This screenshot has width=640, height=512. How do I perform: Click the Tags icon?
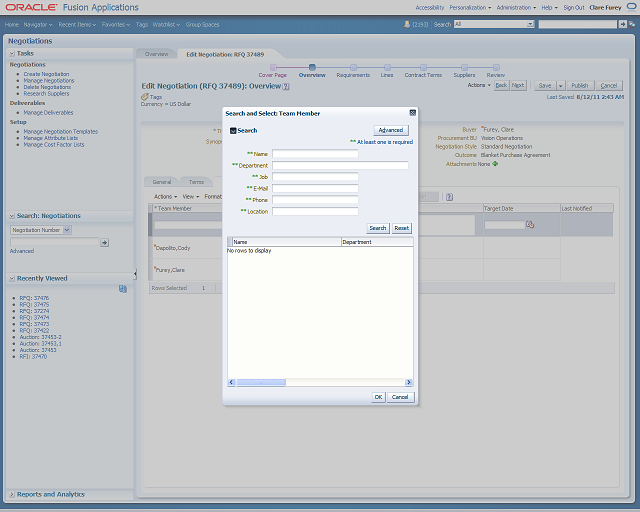144,97
